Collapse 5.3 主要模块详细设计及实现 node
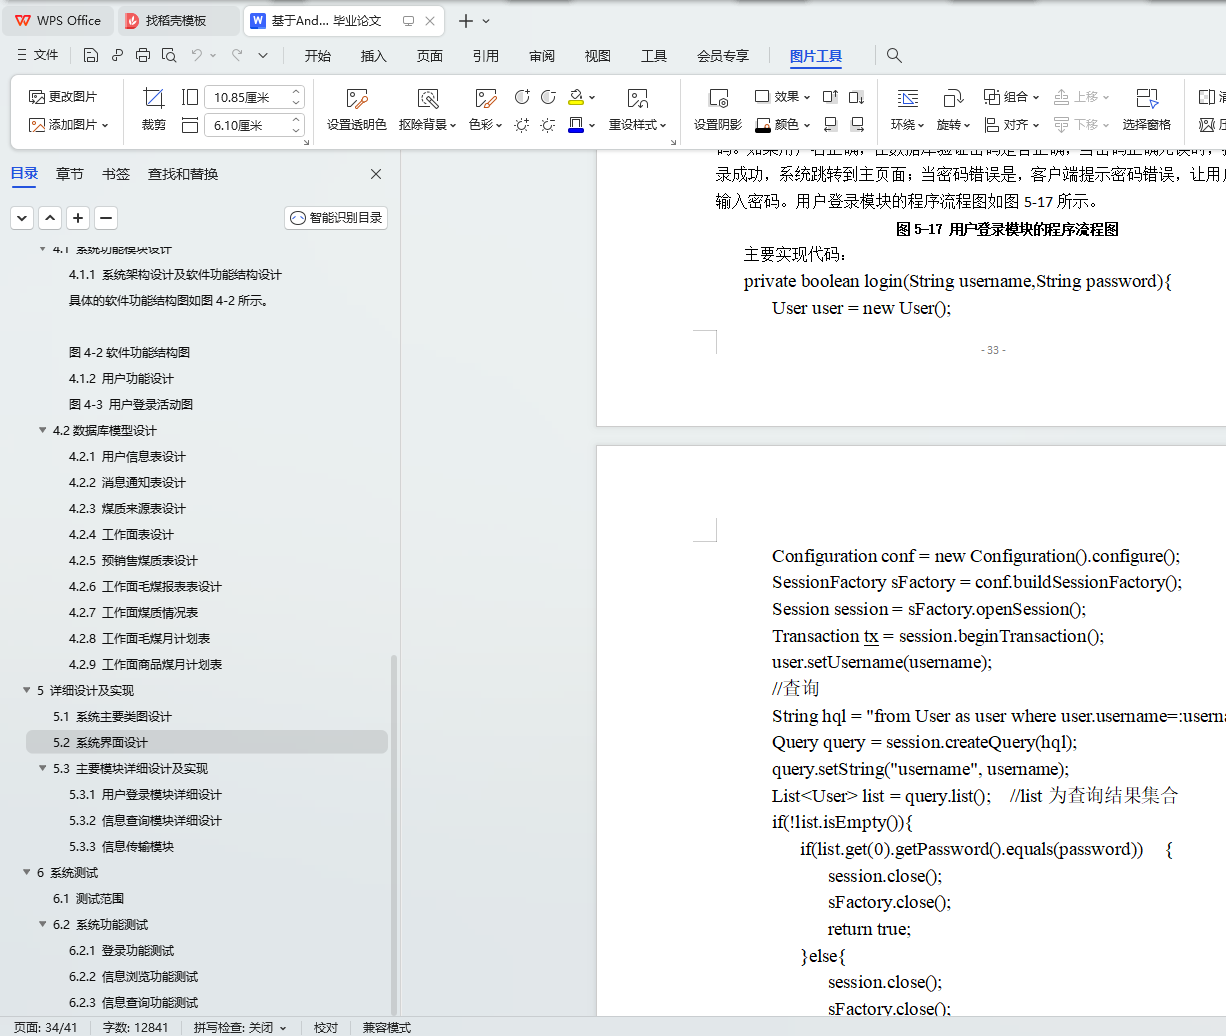 click(43, 768)
